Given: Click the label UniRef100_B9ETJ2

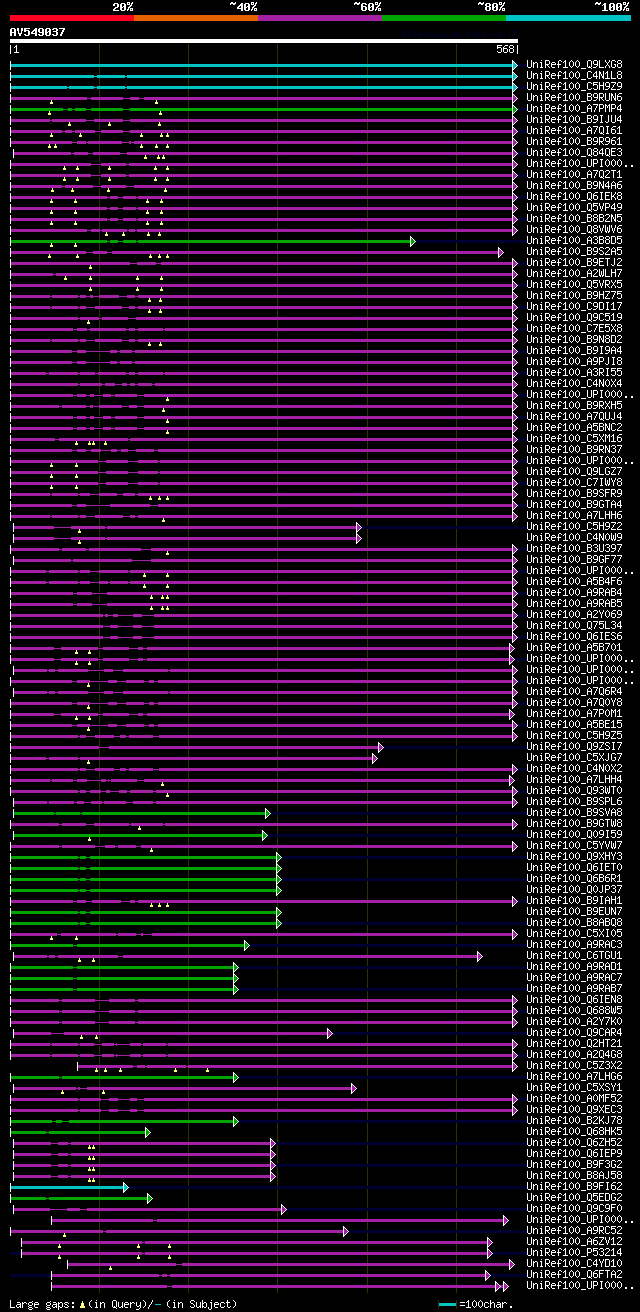Looking at the screenshot, I should point(574,262).
